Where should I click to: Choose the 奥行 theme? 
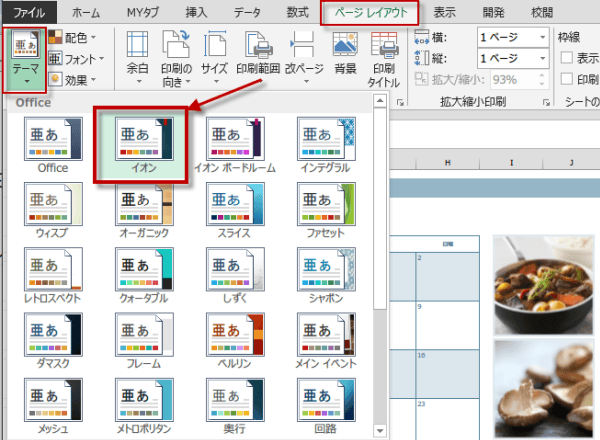pos(235,406)
